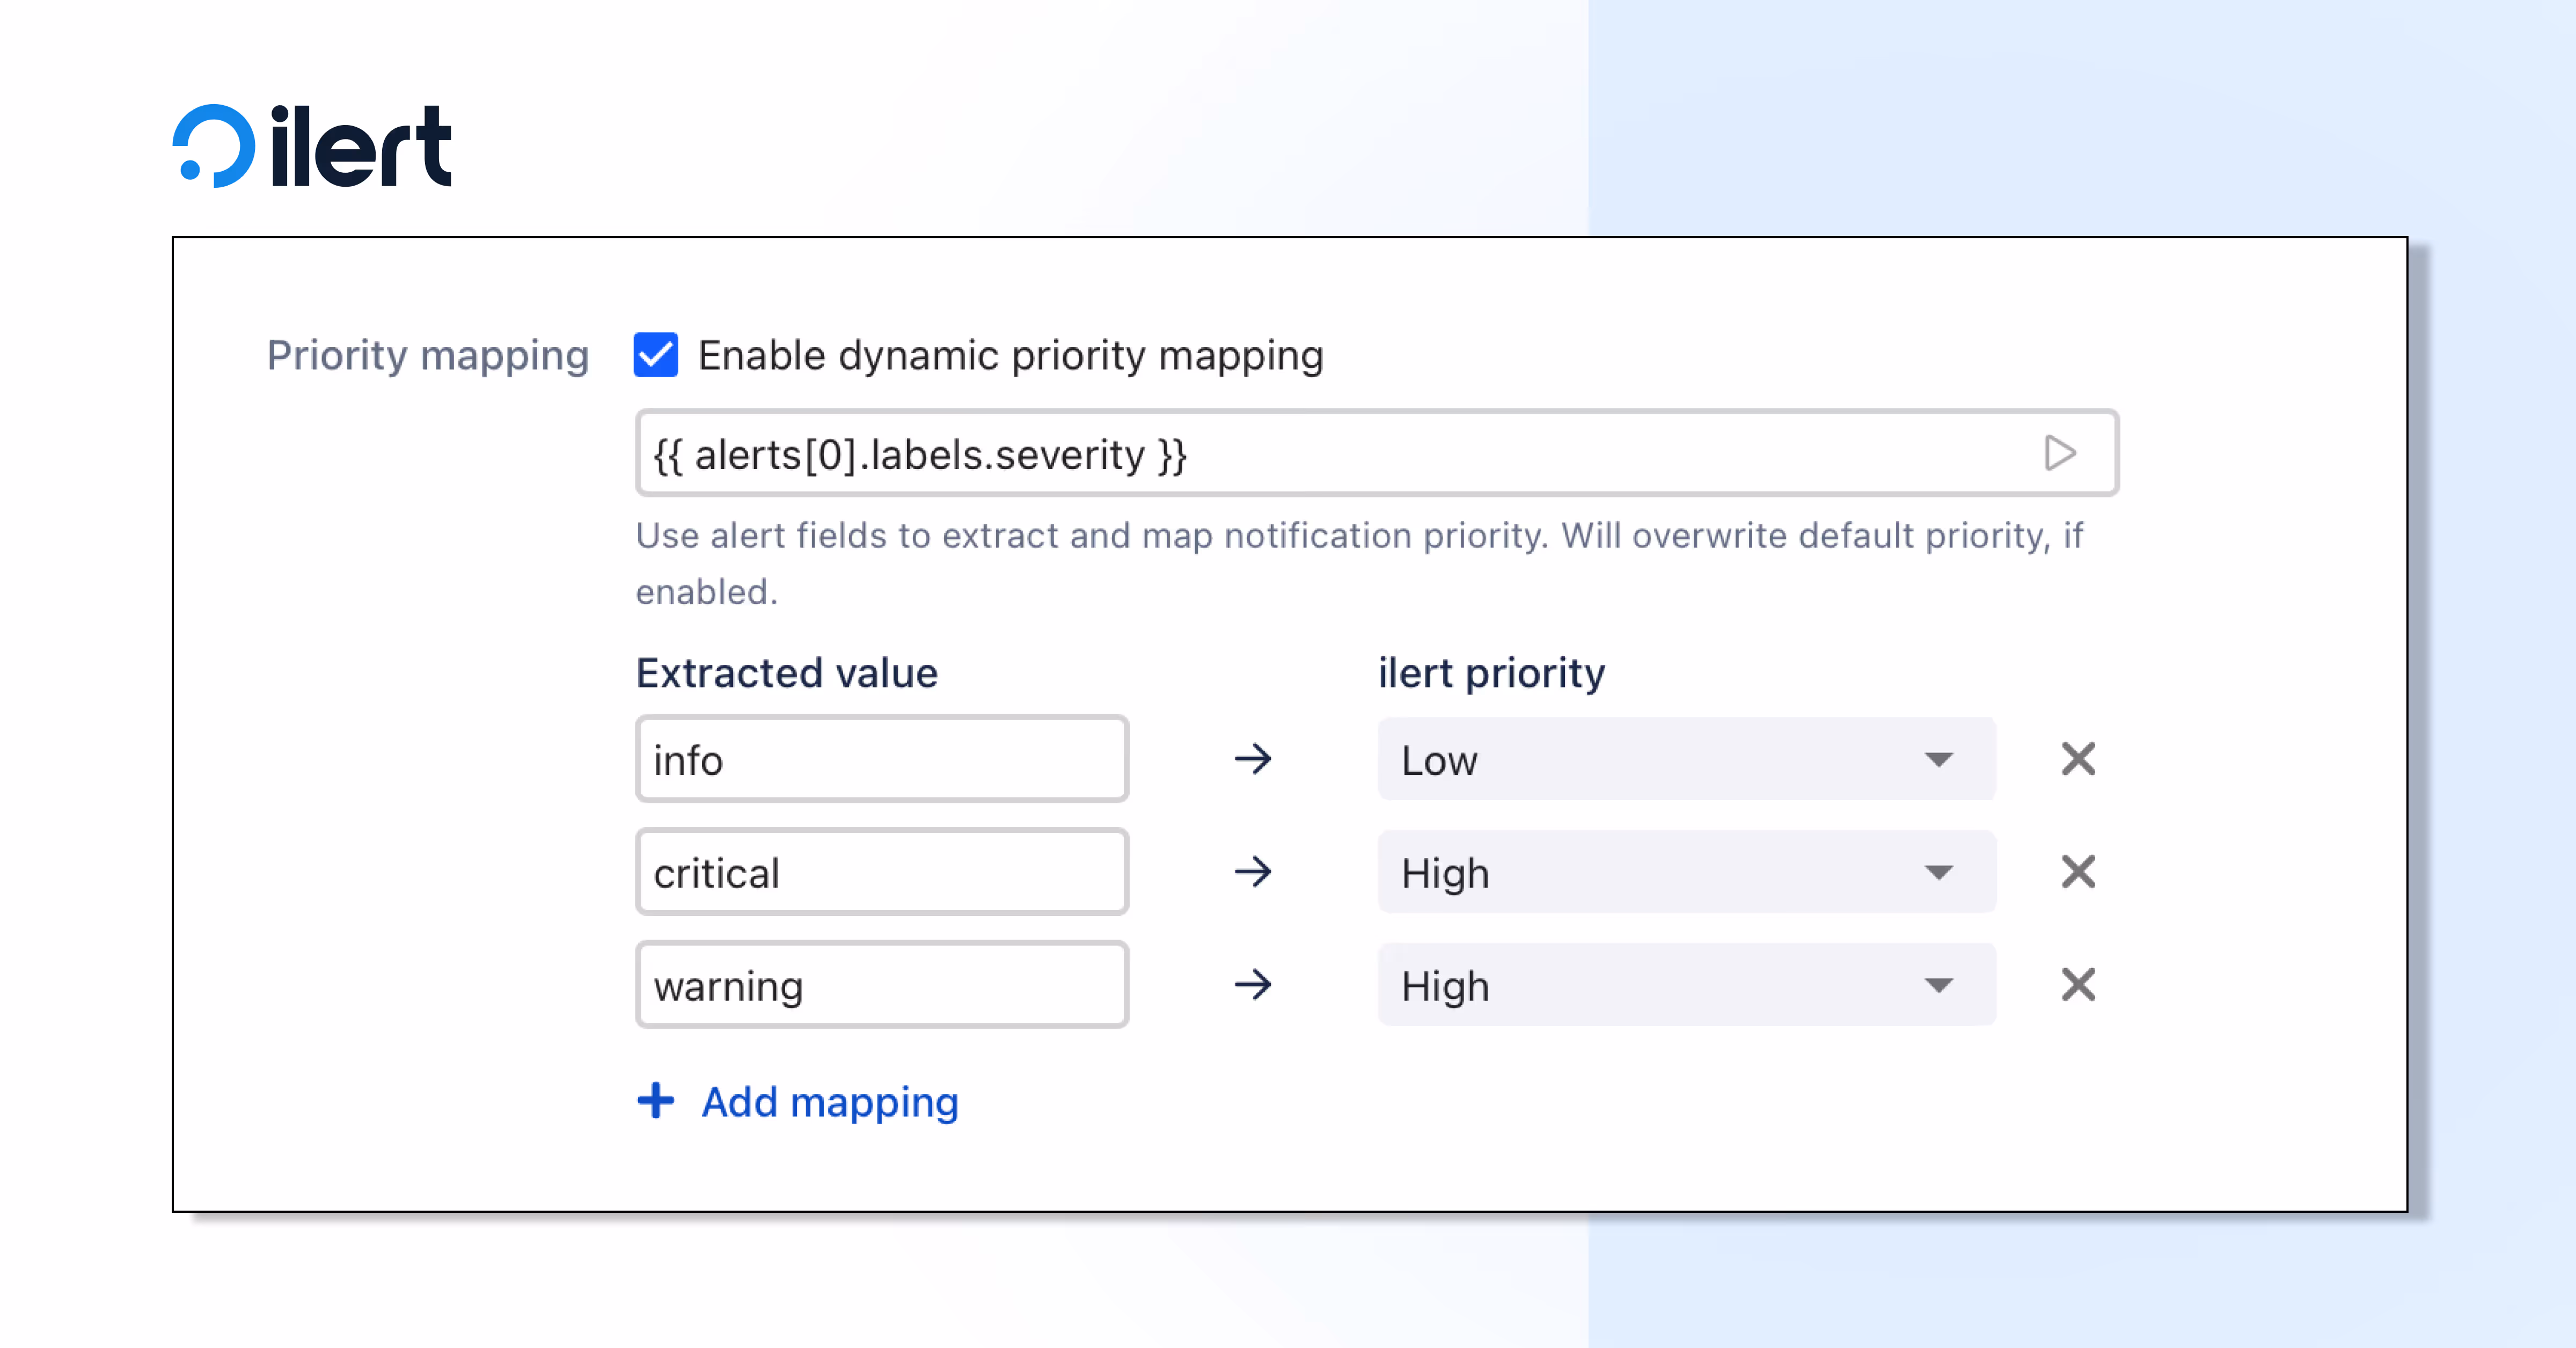
Task: Click the plus icon for Add mapping
Action: click(656, 1101)
